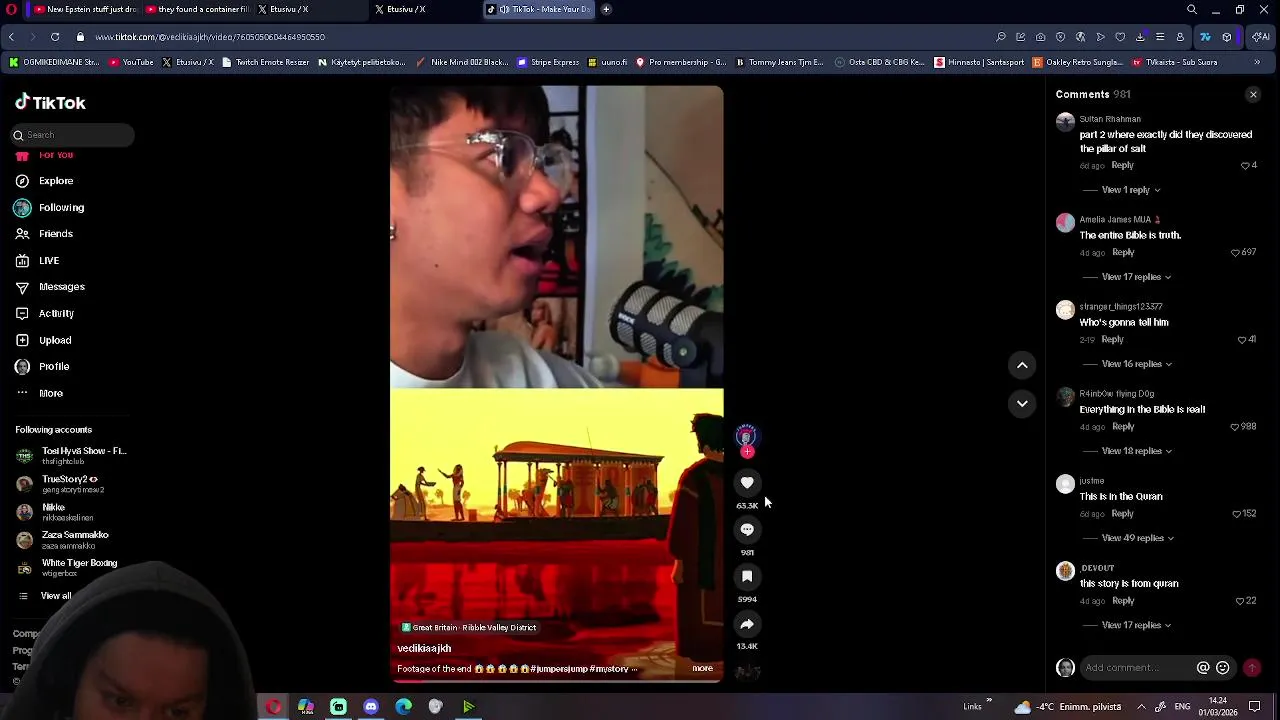1280x720 pixels.
Task: Follow creator via red plus badge
Action: [747, 452]
